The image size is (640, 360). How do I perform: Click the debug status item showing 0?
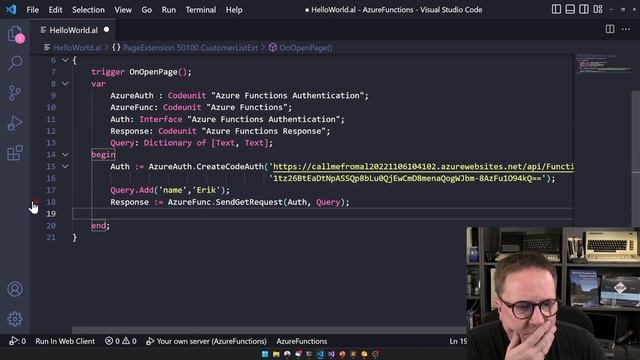18,341
